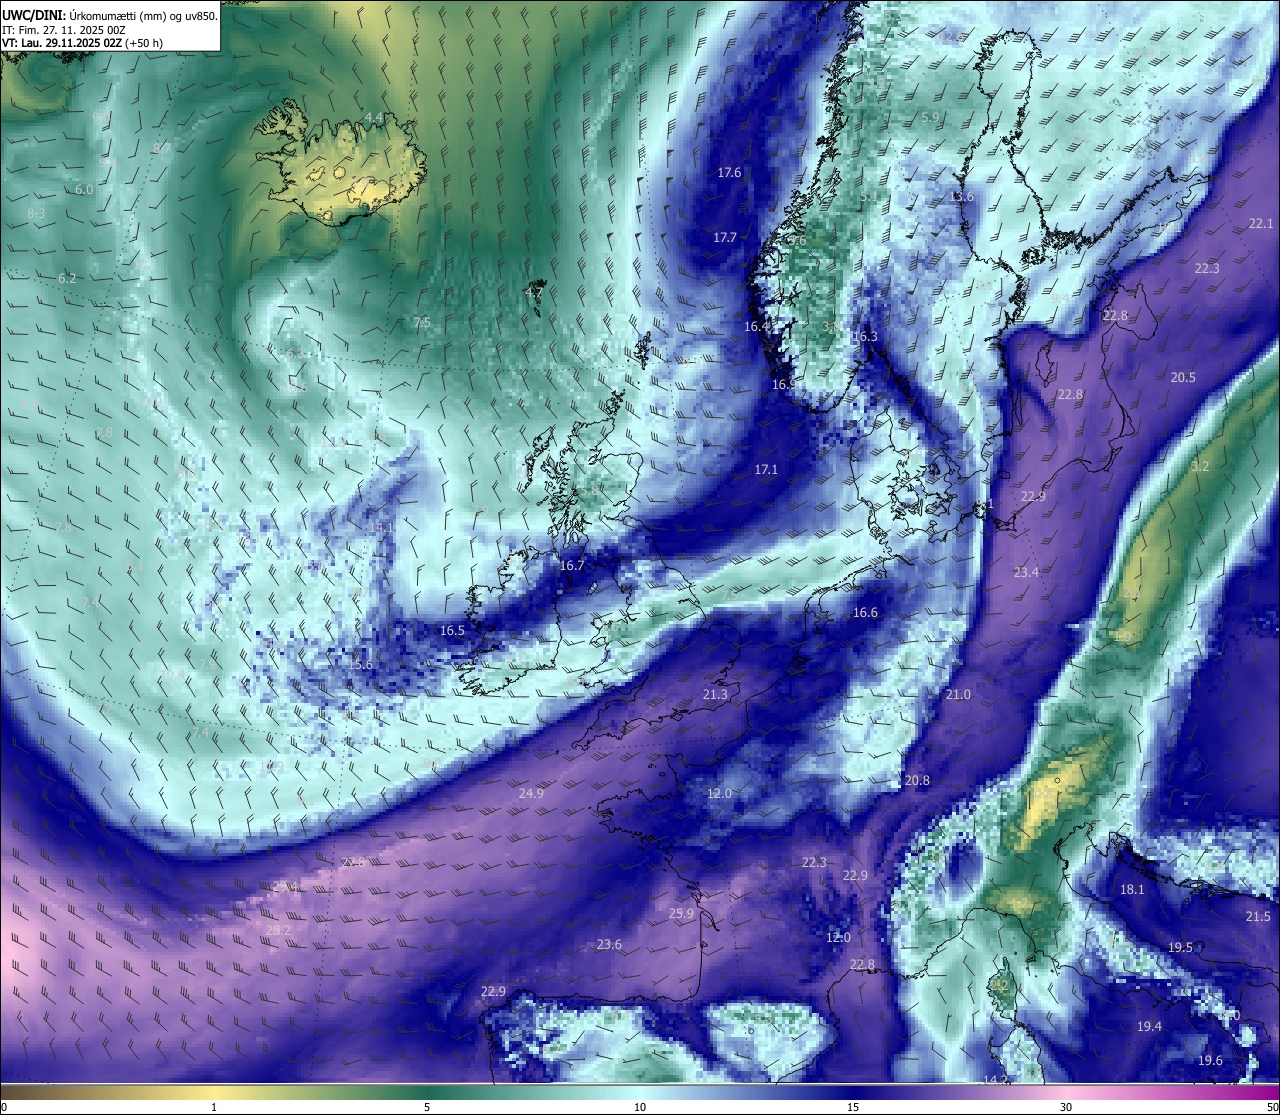Click the 16.3 value near Oslo

(x=865, y=336)
